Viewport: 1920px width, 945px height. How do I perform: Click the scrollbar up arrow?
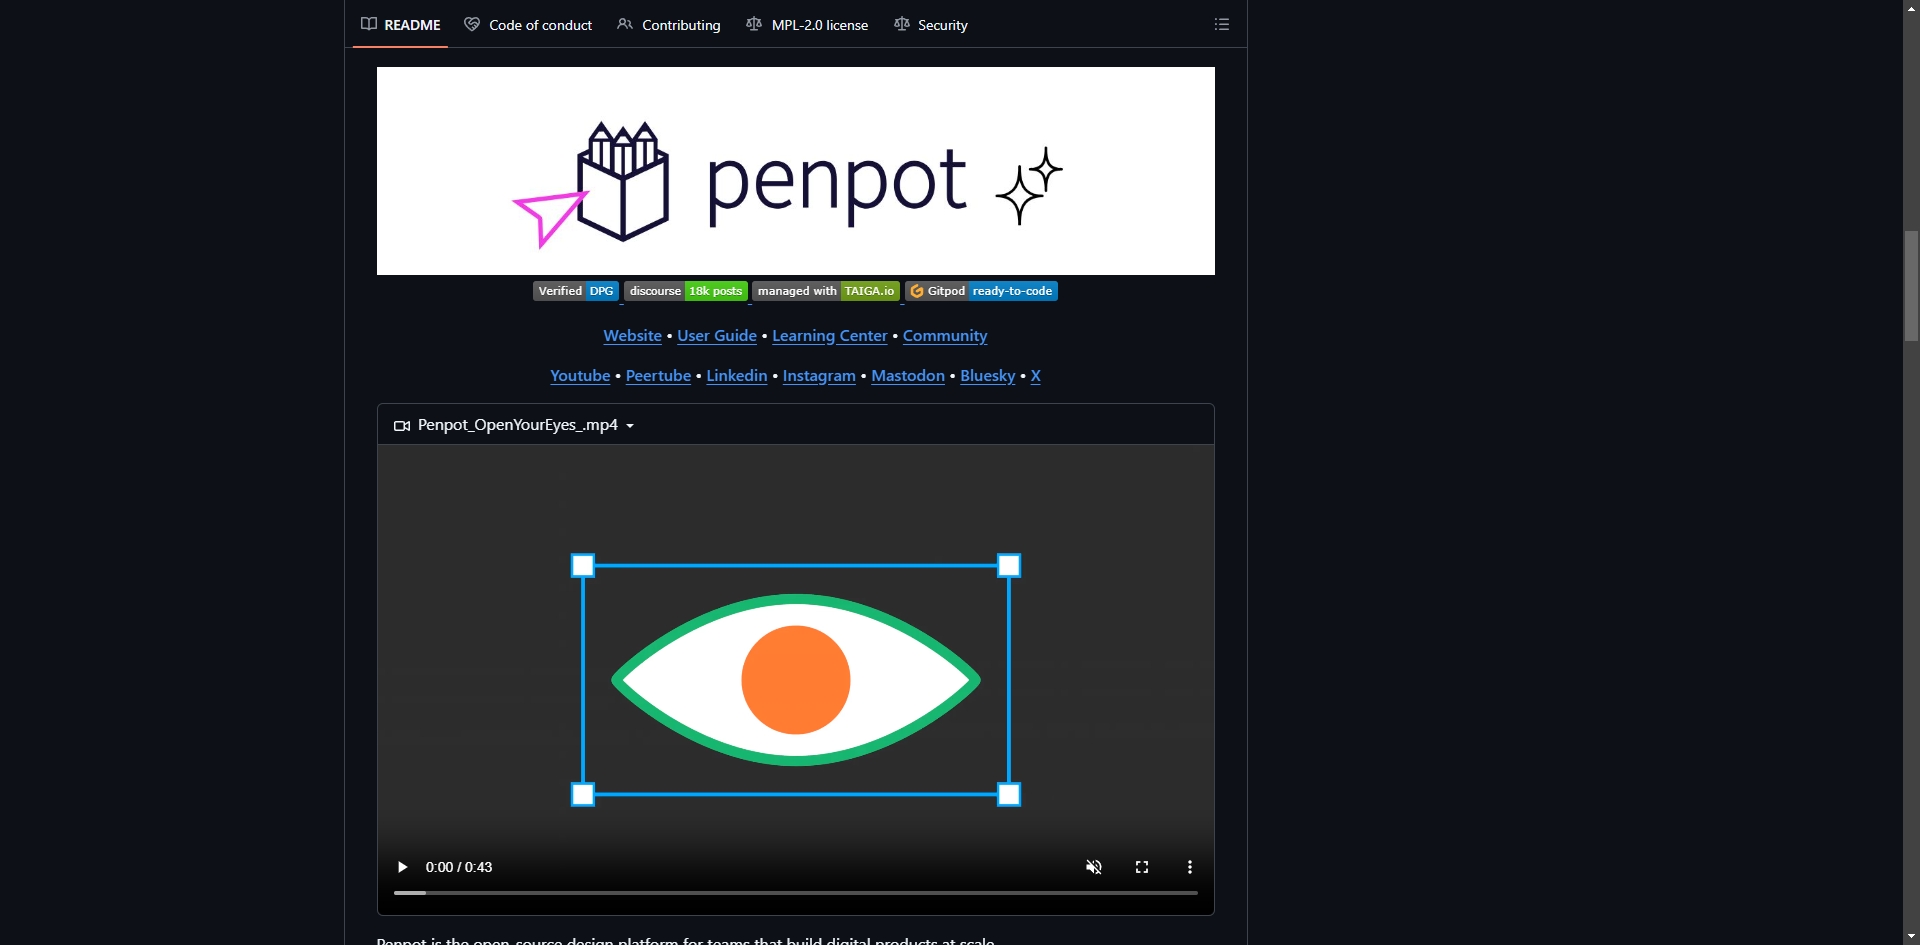click(x=1911, y=7)
